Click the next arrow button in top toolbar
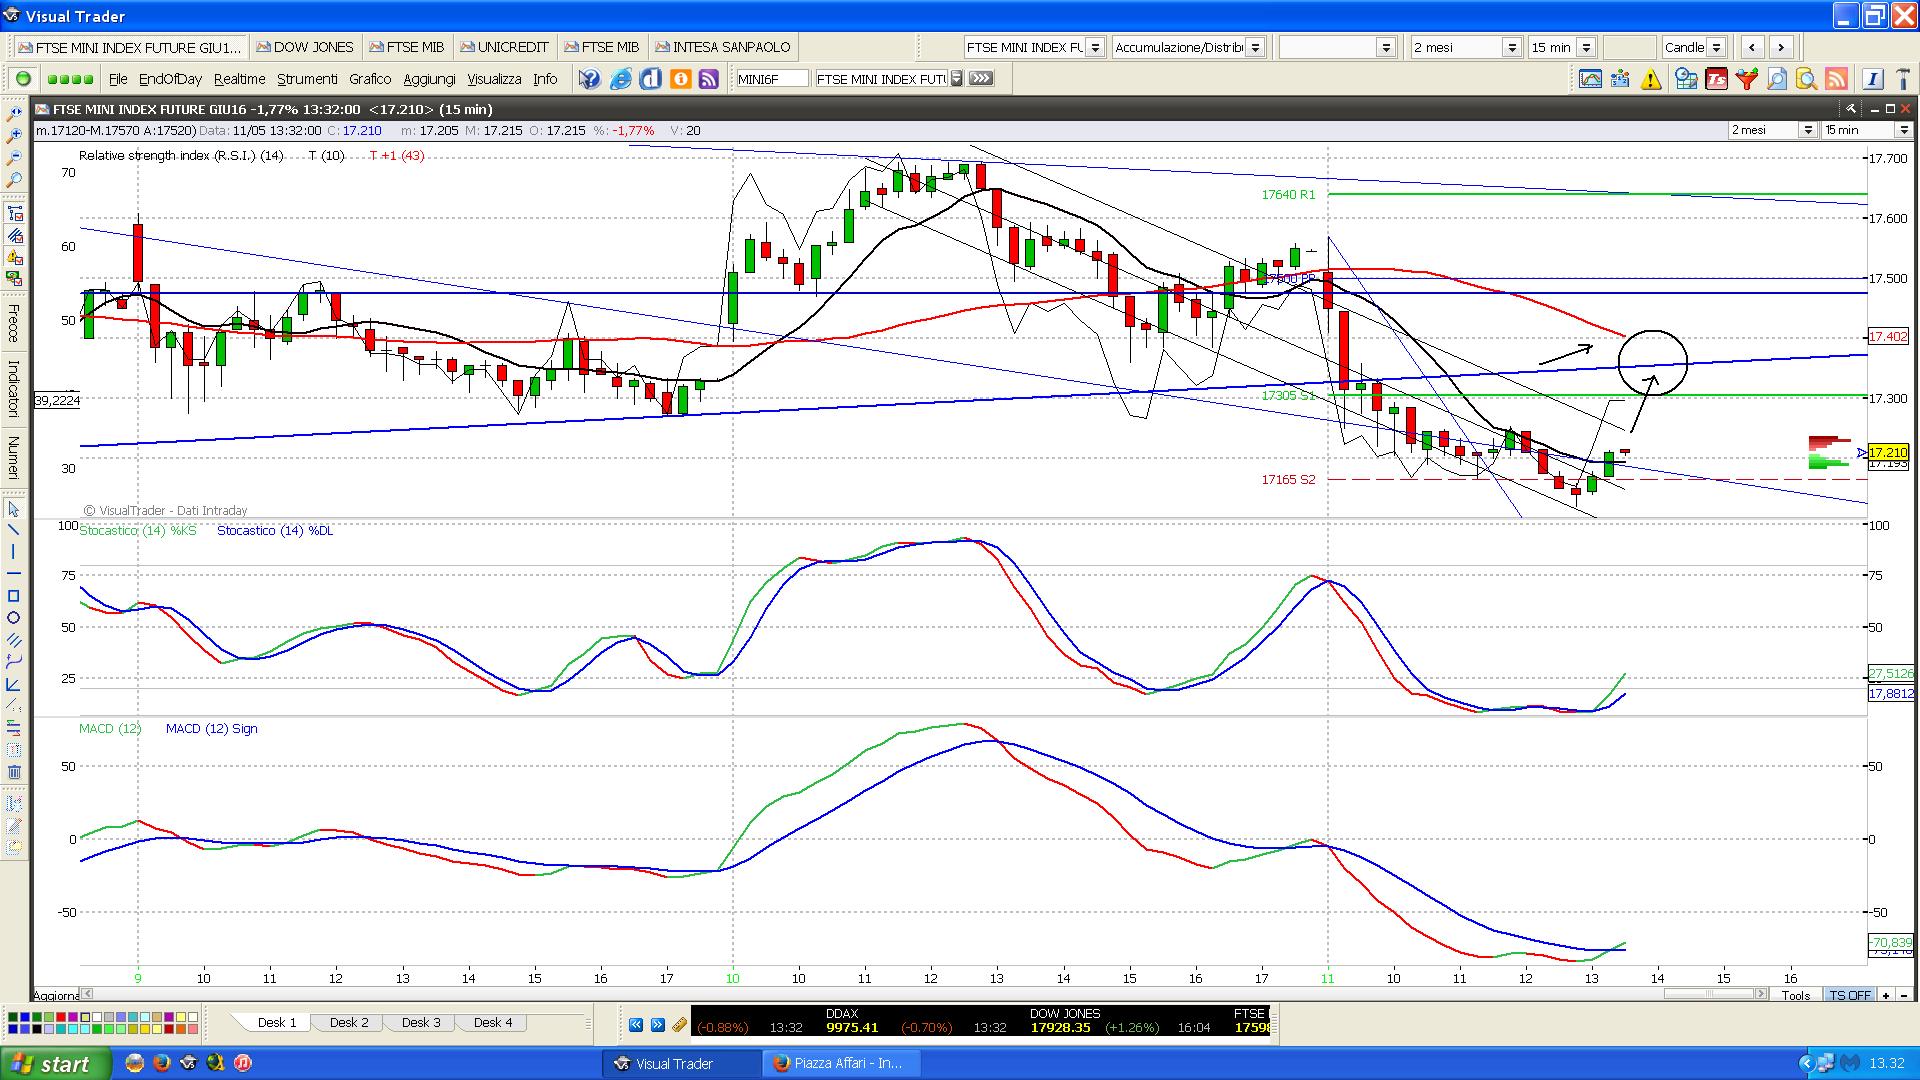This screenshot has height=1080, width=1920. (x=1780, y=47)
